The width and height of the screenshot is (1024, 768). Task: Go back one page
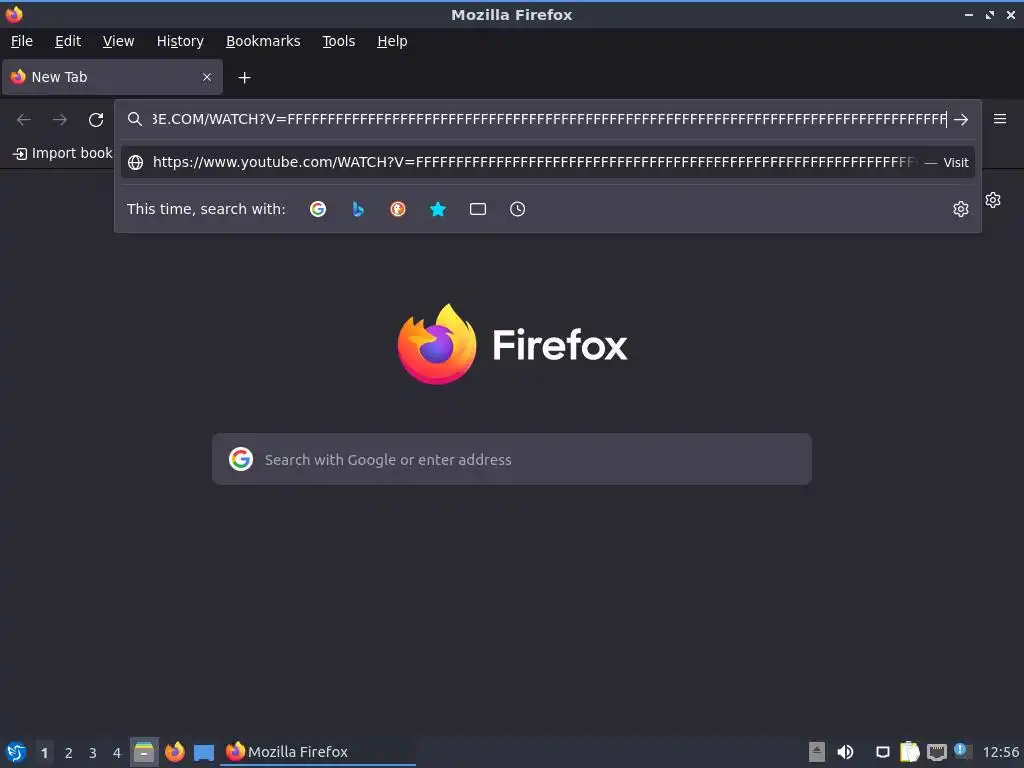pyautogui.click(x=24, y=120)
